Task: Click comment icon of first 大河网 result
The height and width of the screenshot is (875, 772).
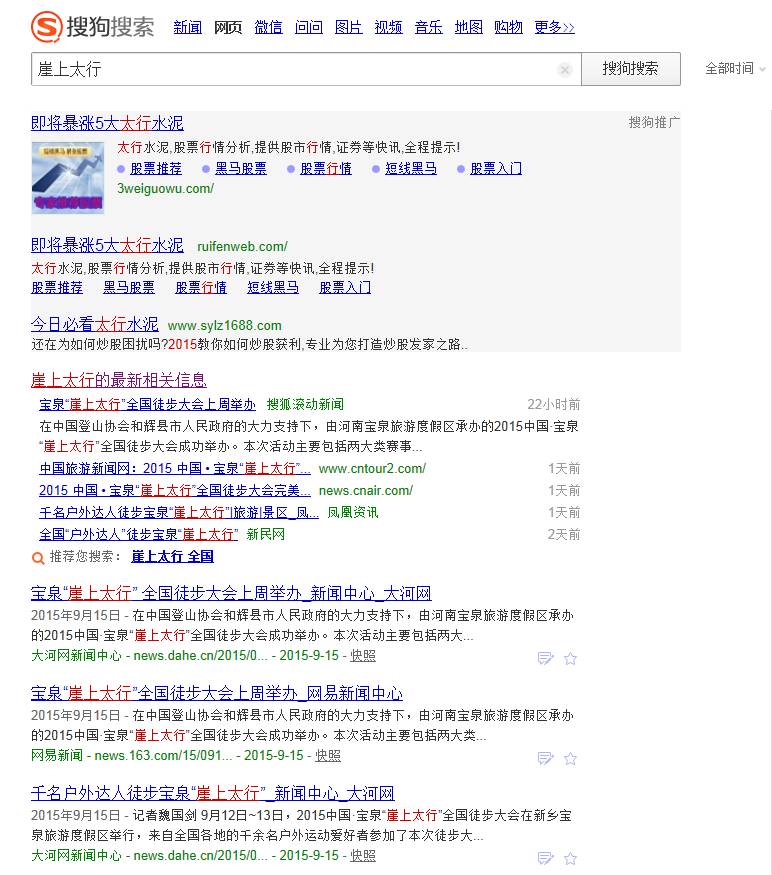Action: click(x=545, y=658)
